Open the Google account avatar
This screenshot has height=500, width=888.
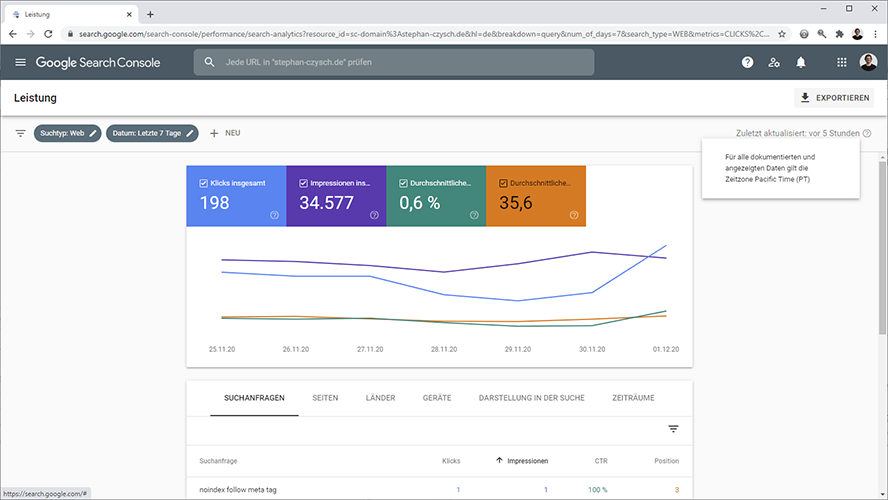click(x=868, y=62)
